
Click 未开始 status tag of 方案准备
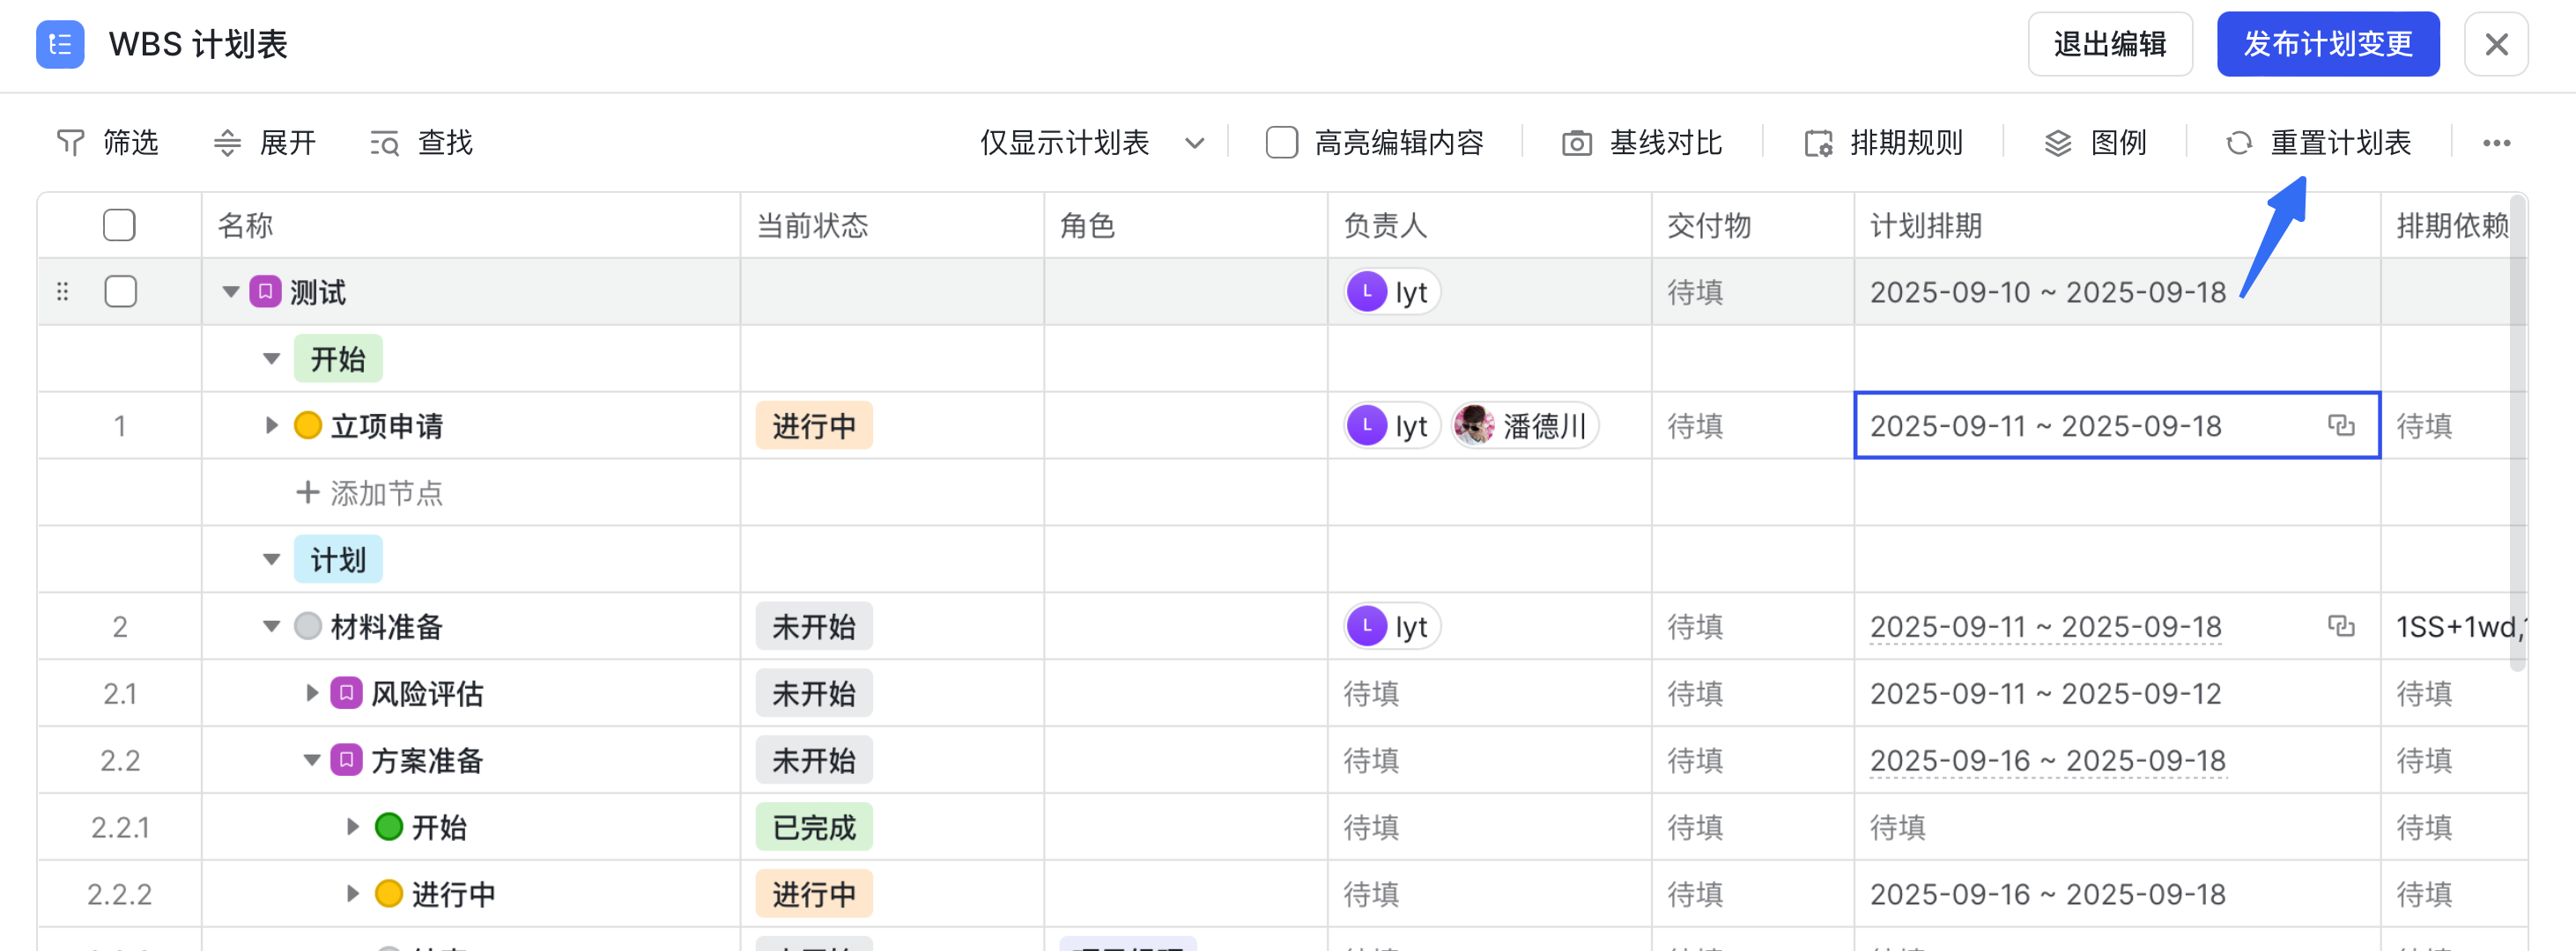coord(814,761)
